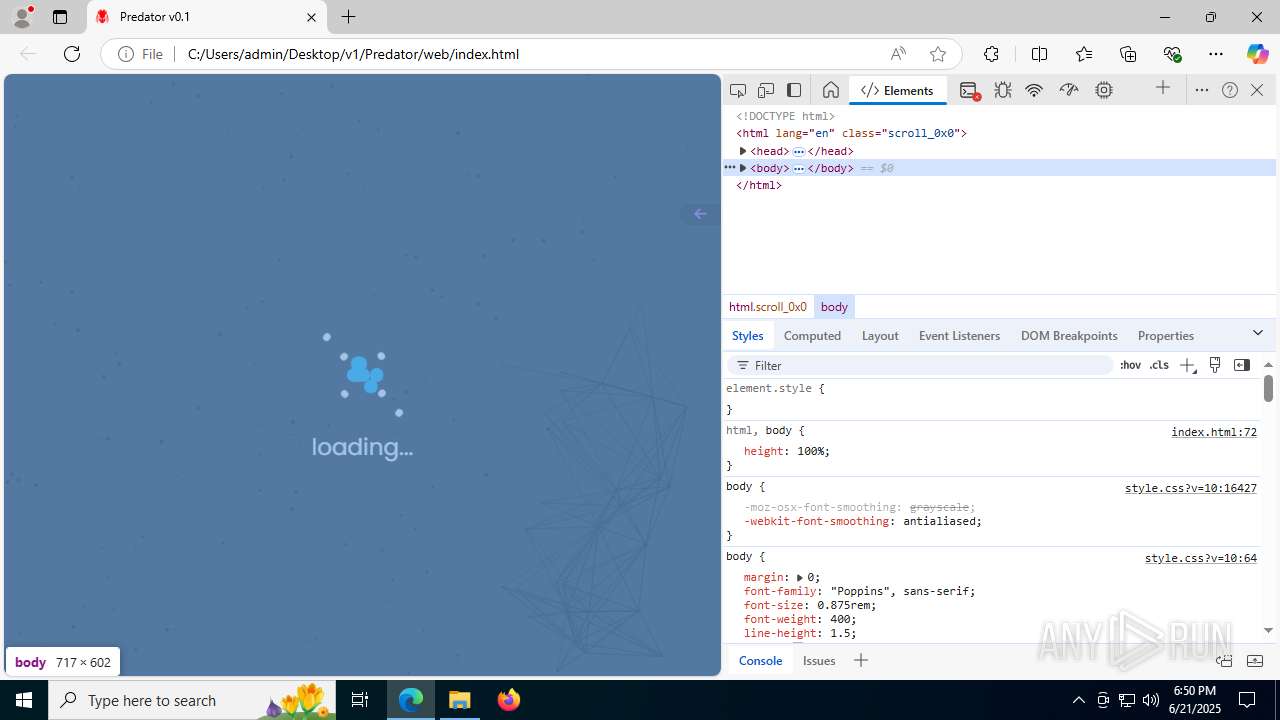Select the html lang="en" element line

click(851, 133)
